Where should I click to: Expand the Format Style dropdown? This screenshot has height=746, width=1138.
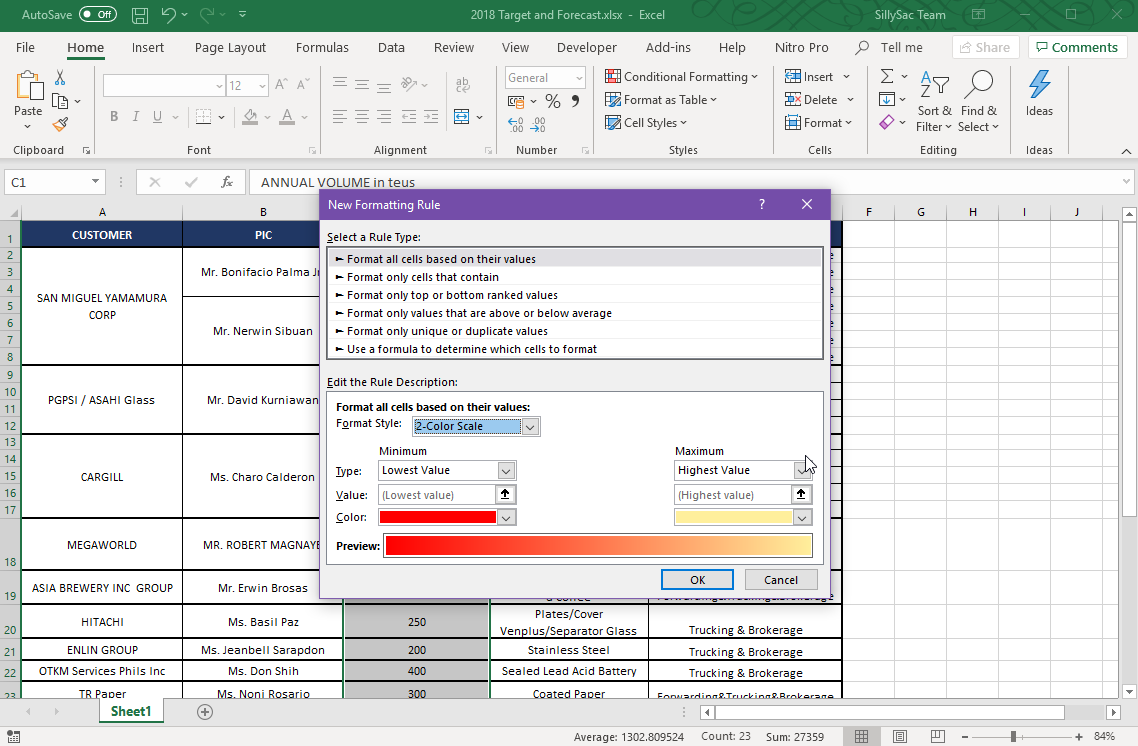[x=531, y=427]
